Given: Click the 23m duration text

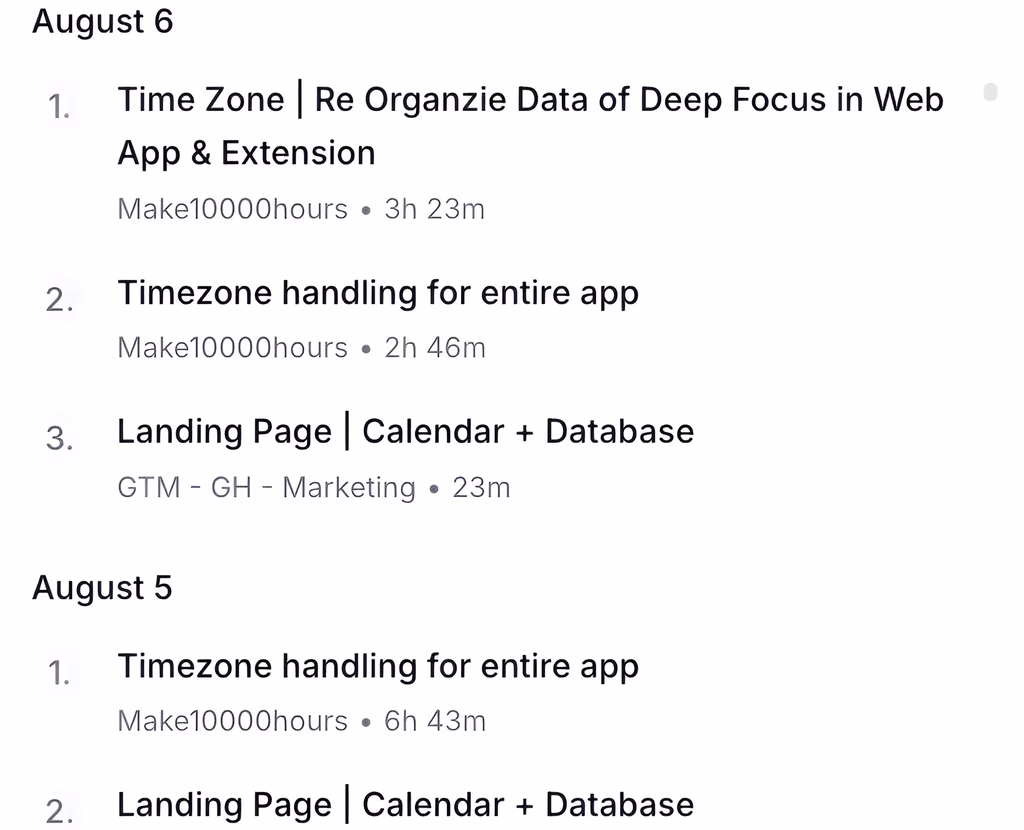Looking at the screenshot, I should click(x=481, y=488).
